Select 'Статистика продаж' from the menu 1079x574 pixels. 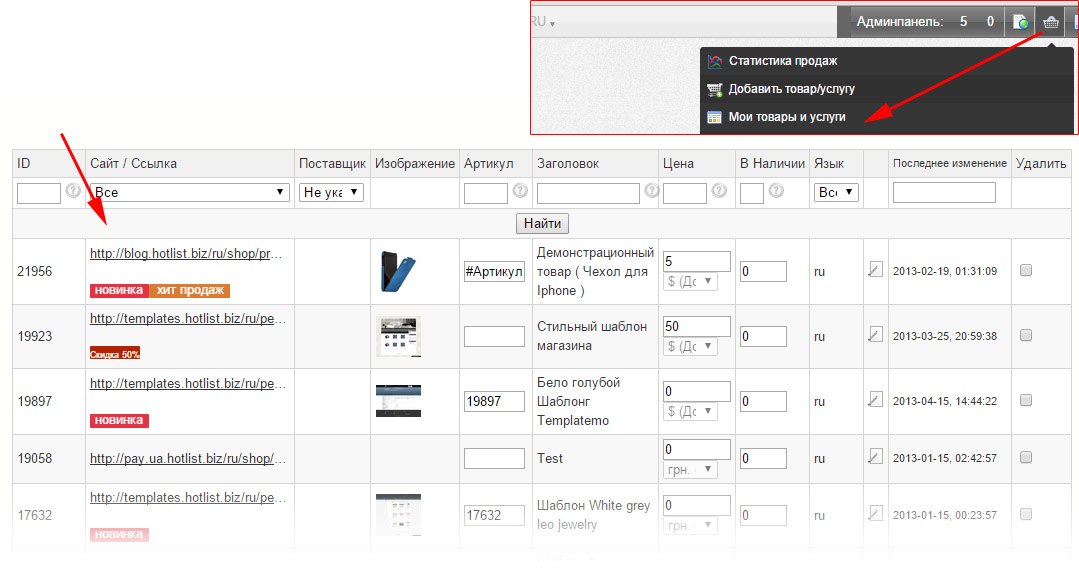[782, 61]
